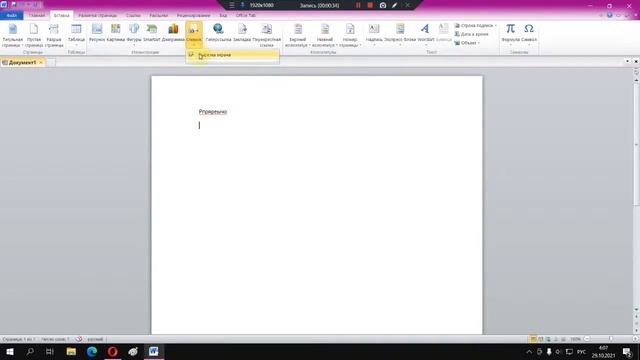Insert a chart (Диаграмма)

click(173, 33)
